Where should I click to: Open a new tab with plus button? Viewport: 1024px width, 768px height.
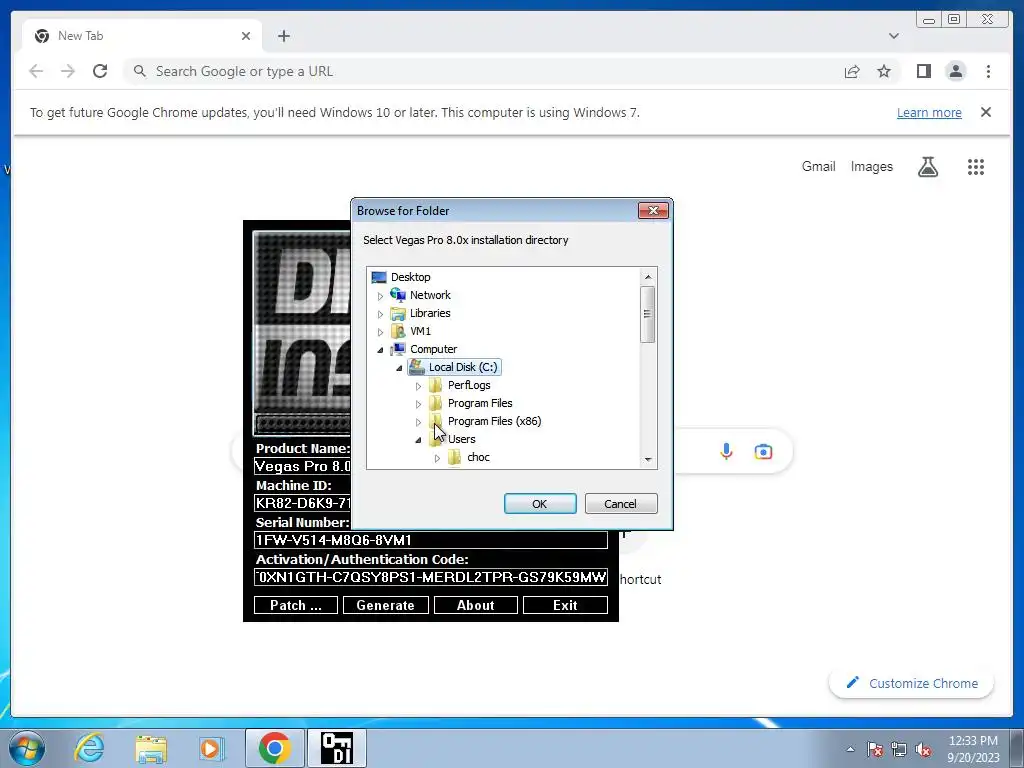[x=283, y=36]
